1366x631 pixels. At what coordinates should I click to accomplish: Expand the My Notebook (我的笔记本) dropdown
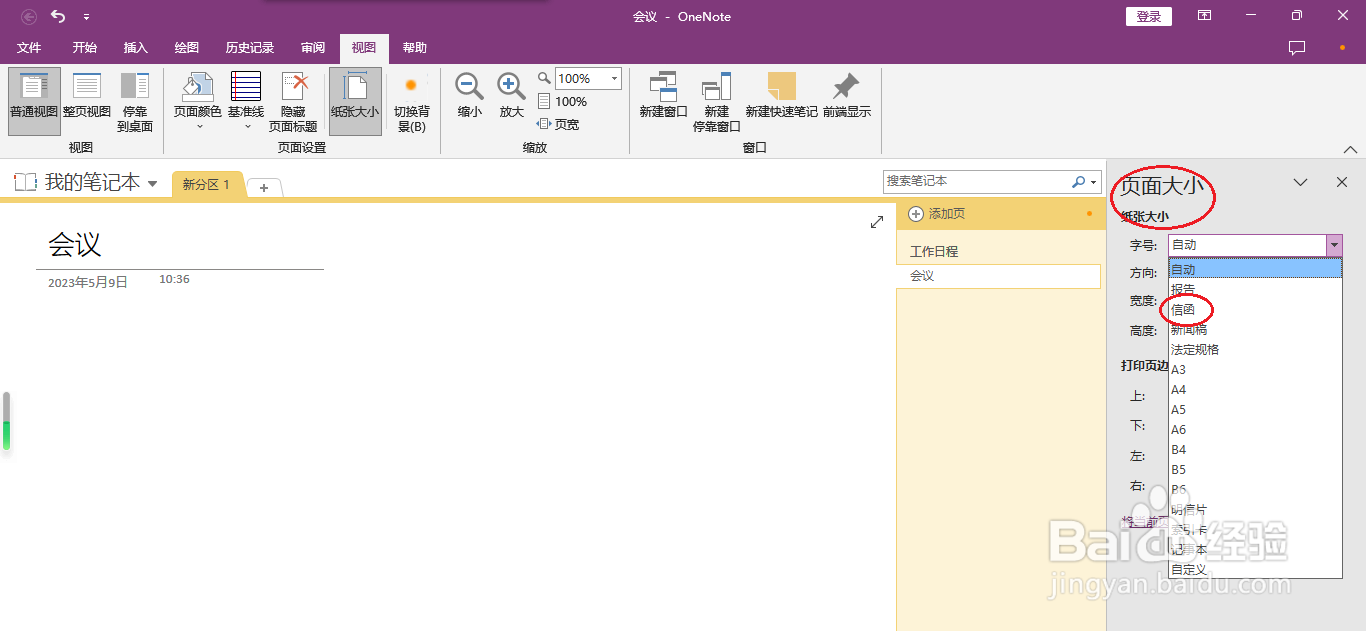pyautogui.click(x=153, y=184)
